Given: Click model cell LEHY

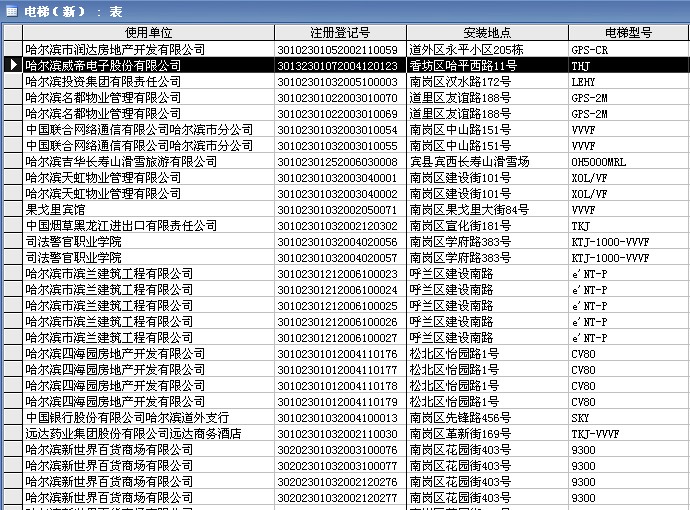Looking at the screenshot, I should [x=628, y=81].
